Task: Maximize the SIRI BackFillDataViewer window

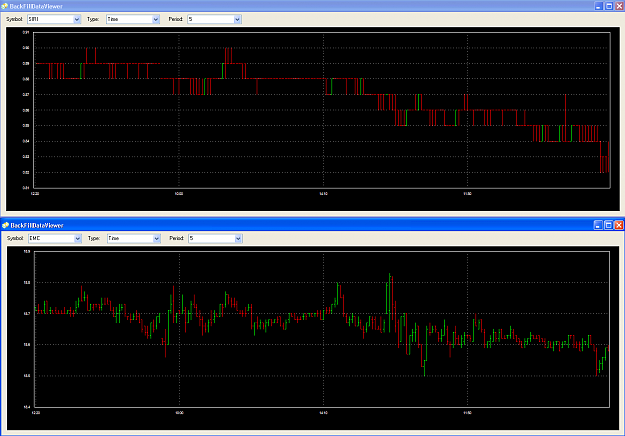Action: click(609, 6)
